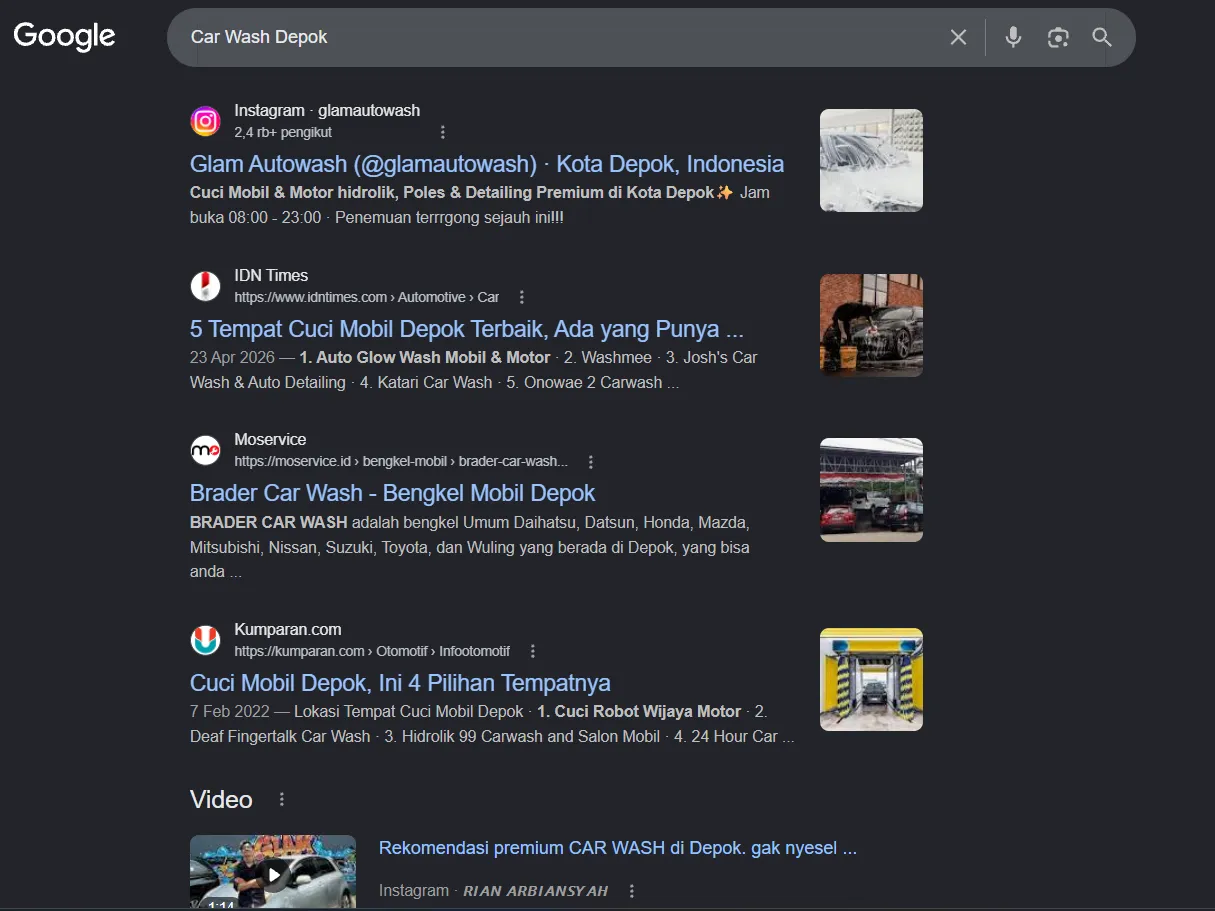Click the Google logo
1215x911 pixels.
[64, 37]
